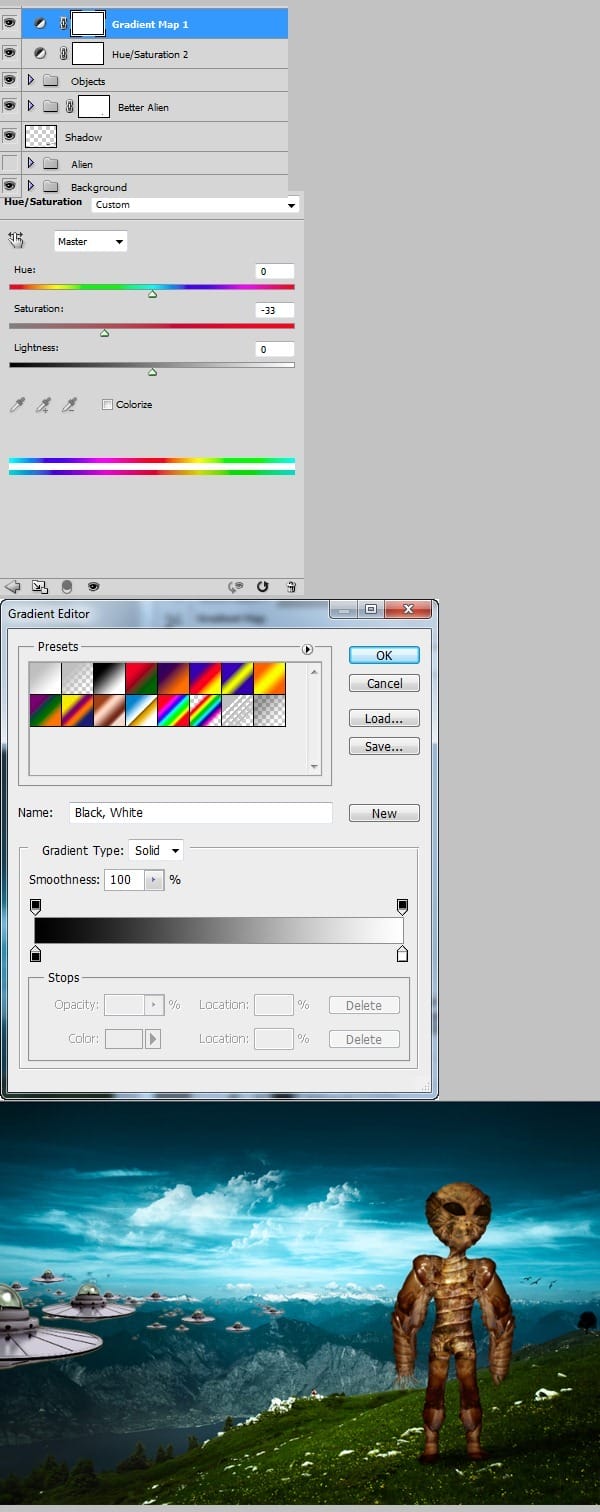Hide the Gradient Map 1 layer

click(10, 22)
